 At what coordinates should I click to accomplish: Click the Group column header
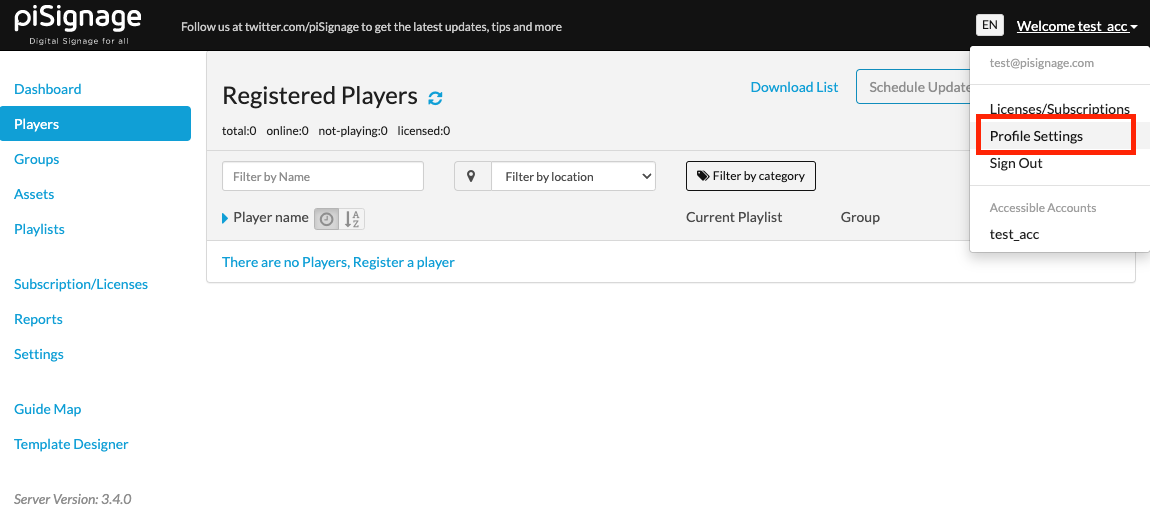click(860, 217)
